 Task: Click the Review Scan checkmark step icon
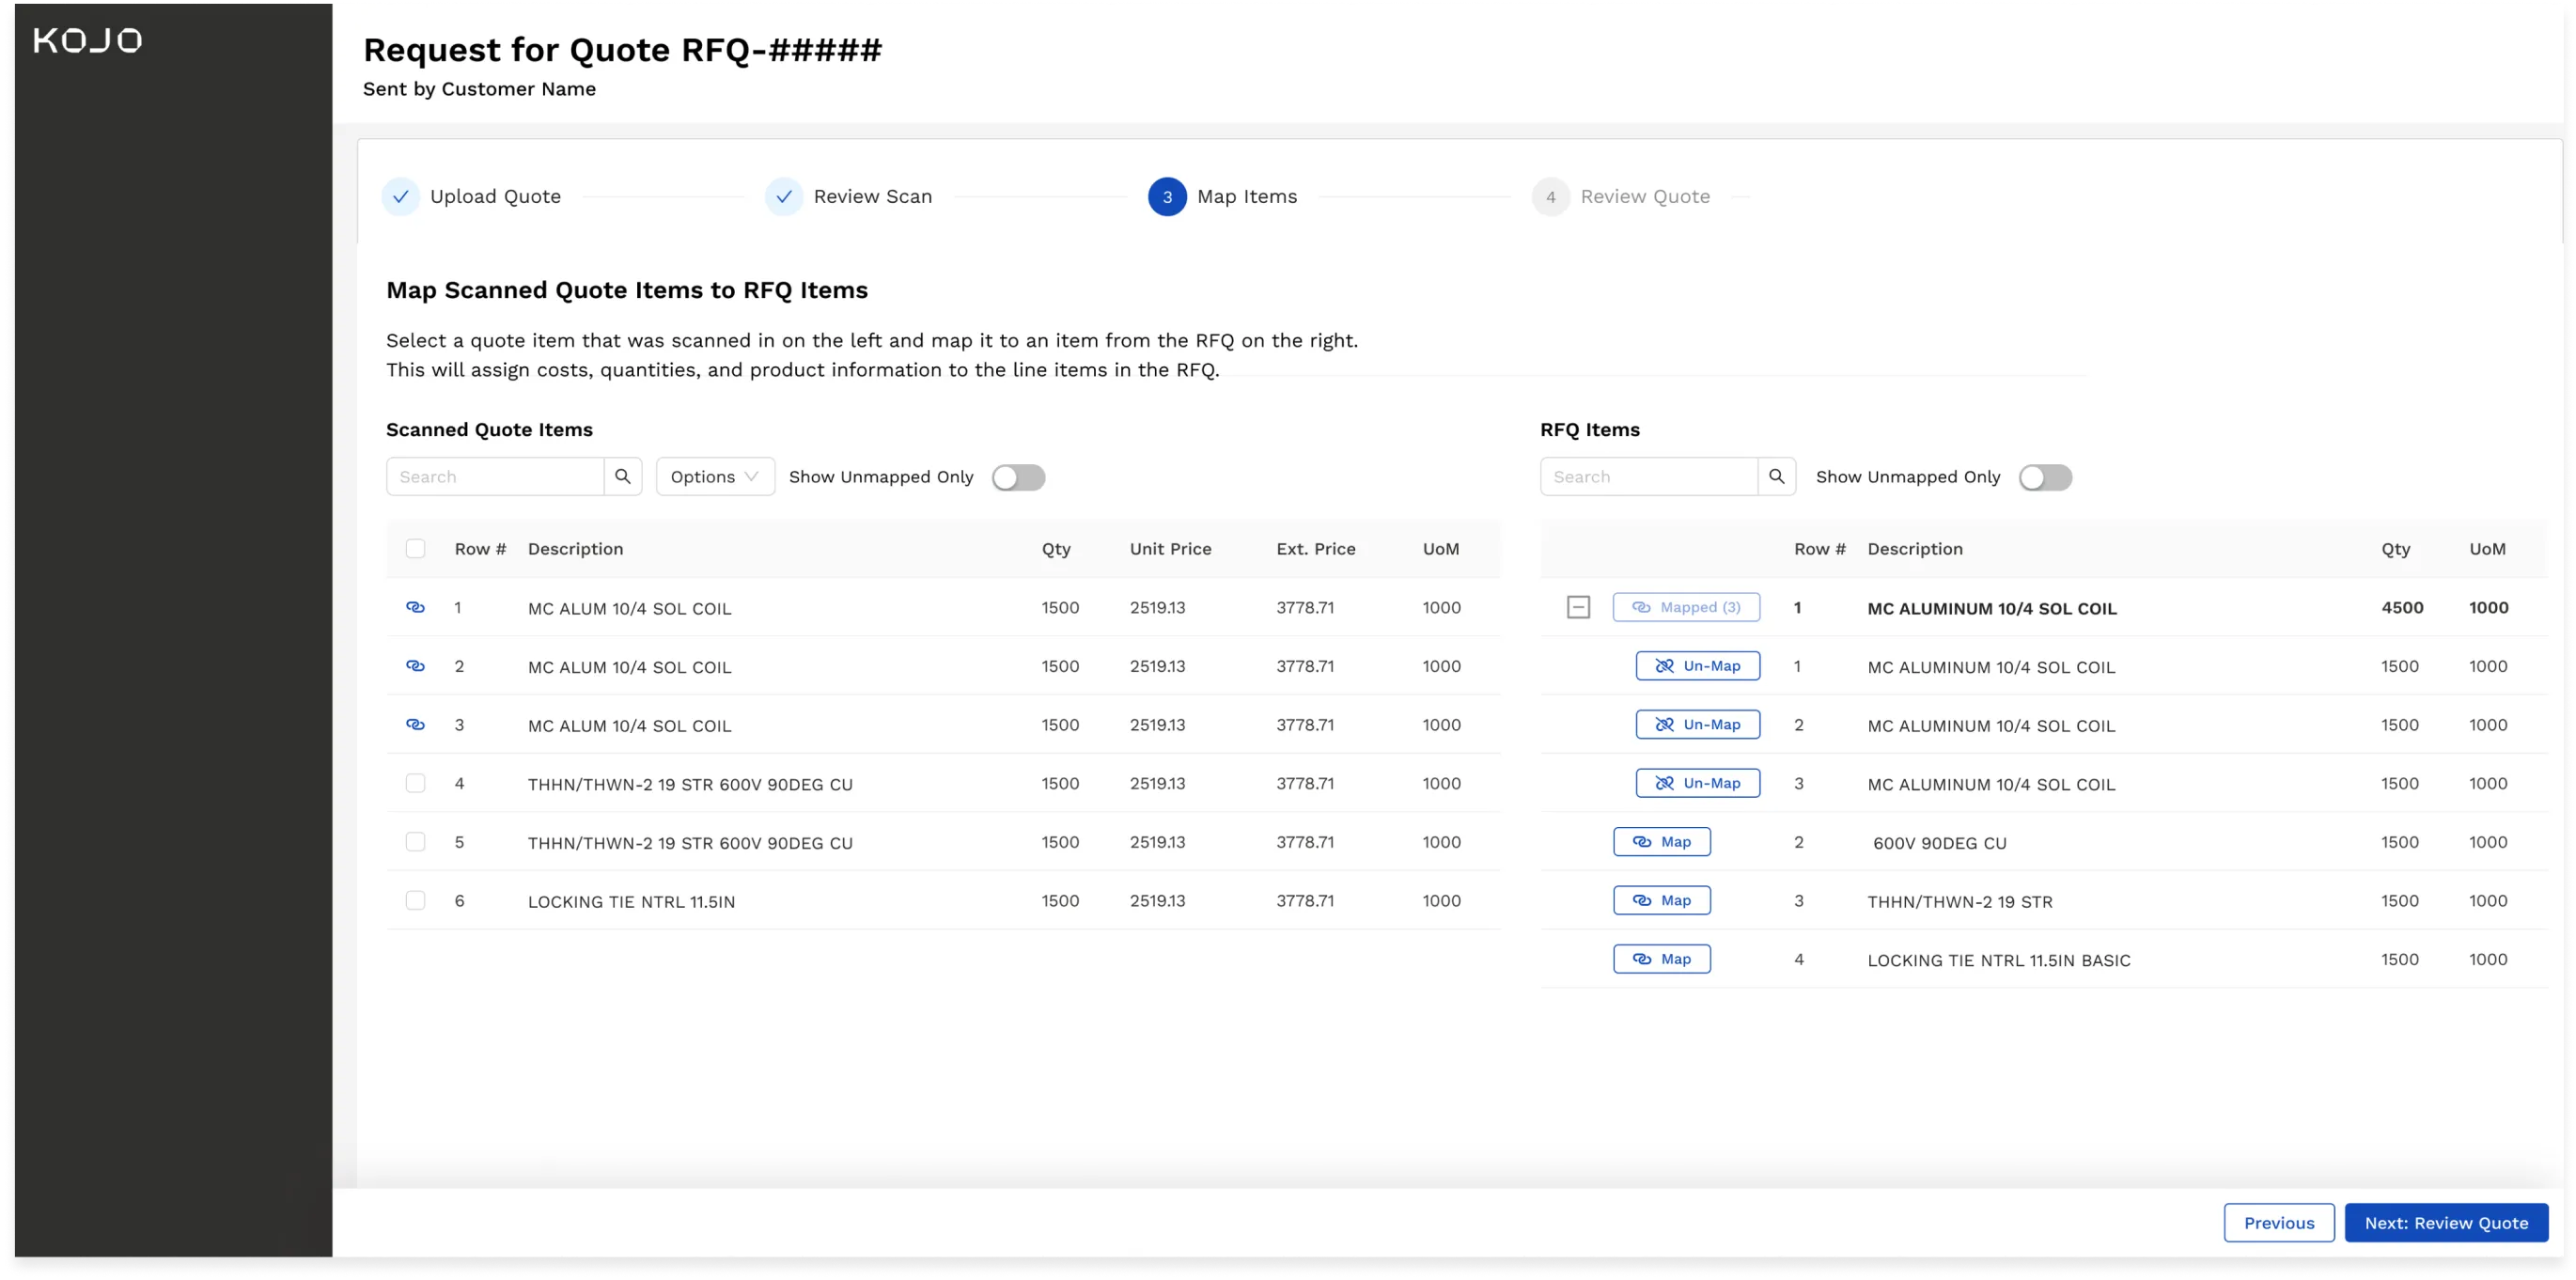tap(784, 197)
